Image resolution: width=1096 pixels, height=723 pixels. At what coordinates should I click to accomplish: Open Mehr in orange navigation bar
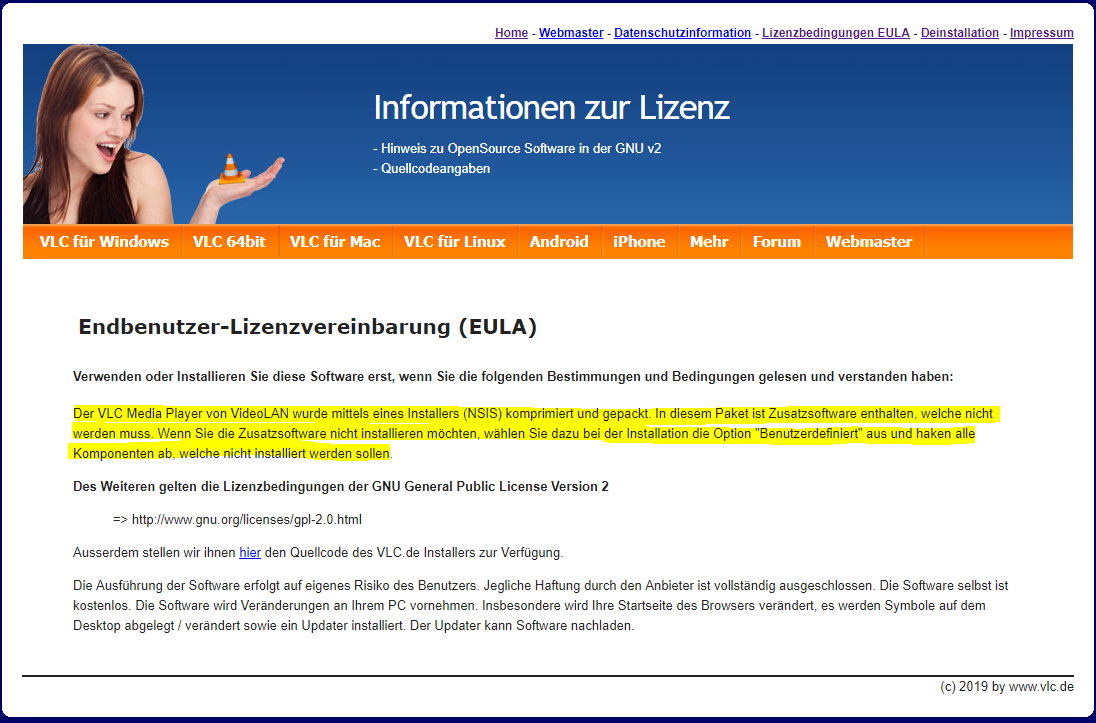pyautogui.click(x=709, y=242)
